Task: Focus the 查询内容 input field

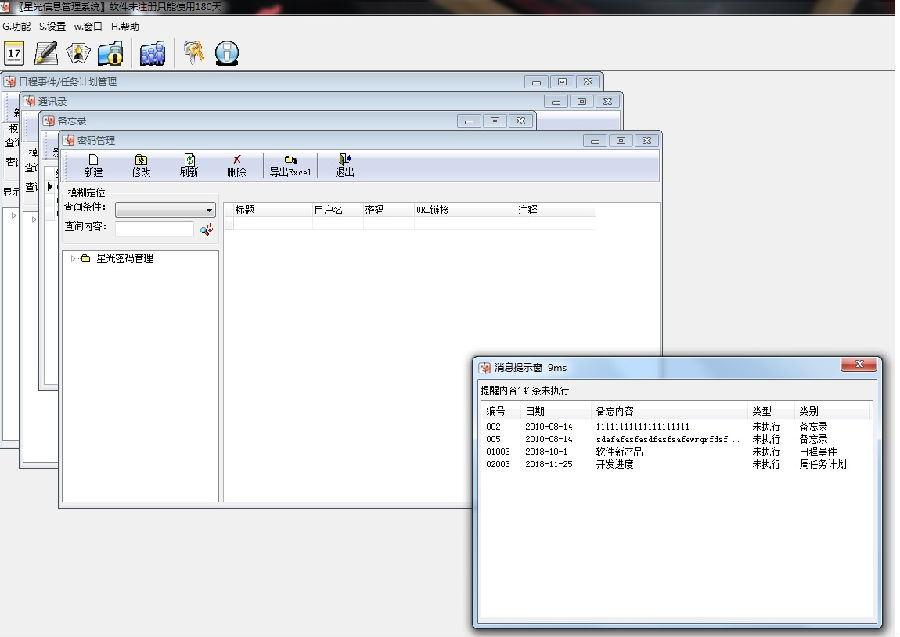Action: pyautogui.click(x=154, y=229)
